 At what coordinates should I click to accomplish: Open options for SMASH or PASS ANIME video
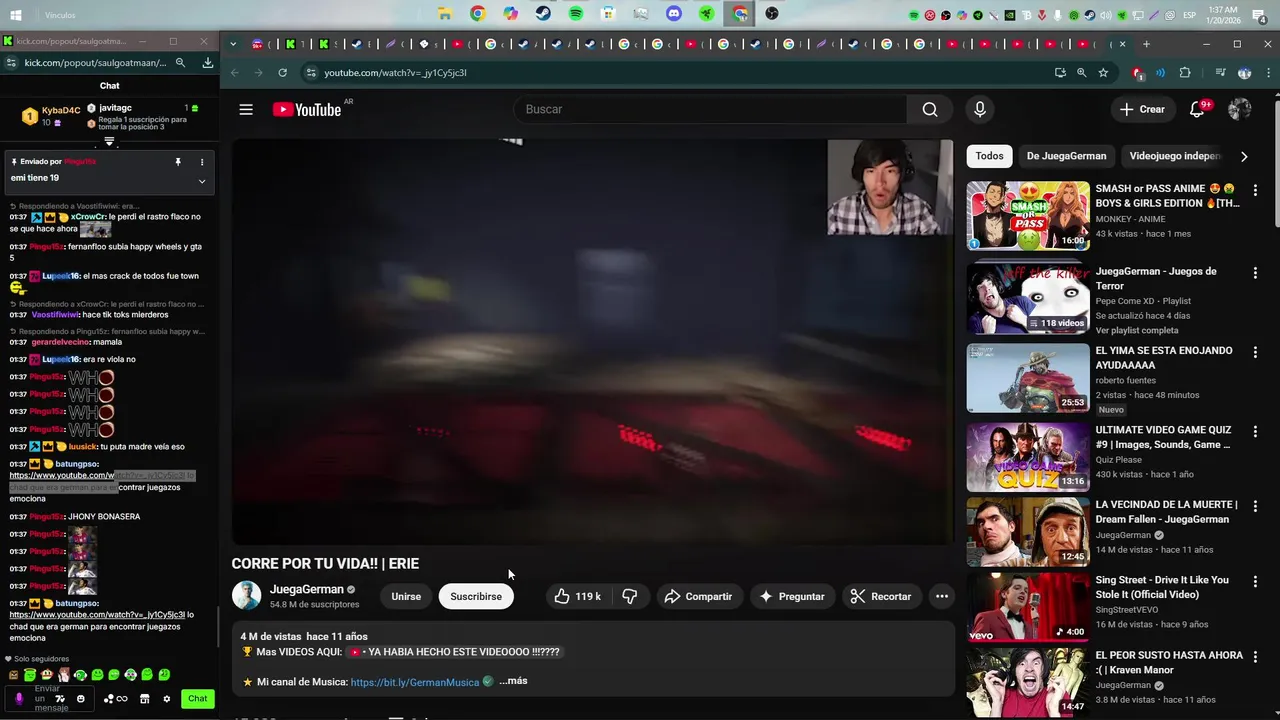(x=1255, y=190)
